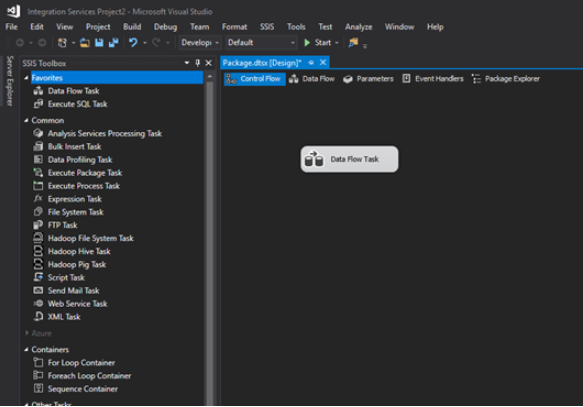
Task: Open the Package Explorer tab
Action: [506, 79]
